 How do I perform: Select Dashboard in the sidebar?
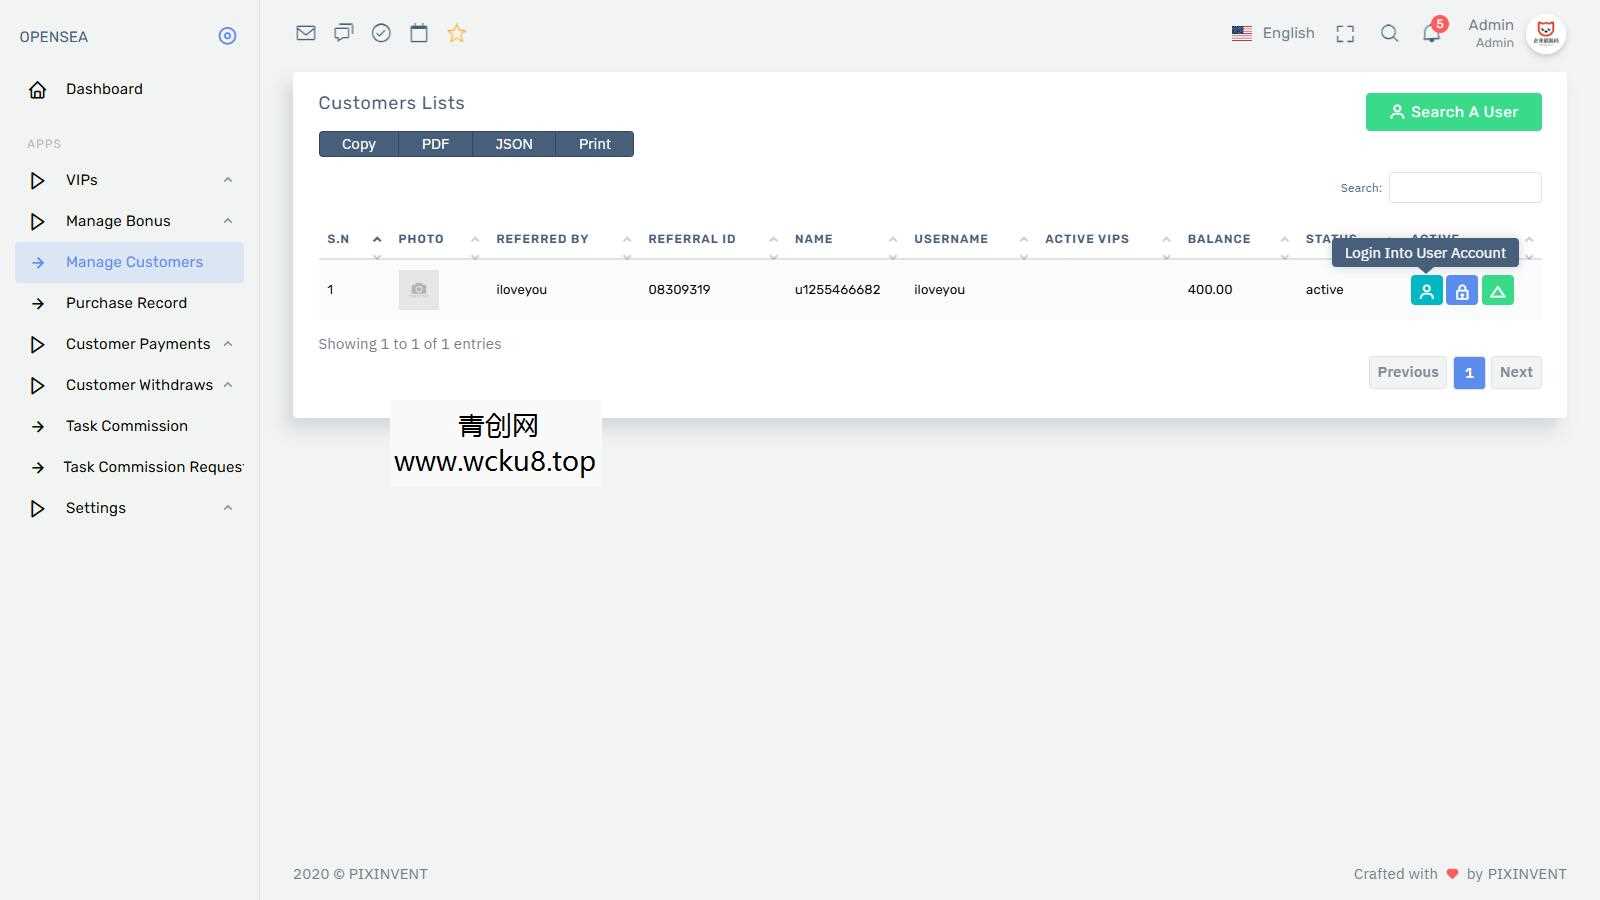pyautogui.click(x=104, y=89)
